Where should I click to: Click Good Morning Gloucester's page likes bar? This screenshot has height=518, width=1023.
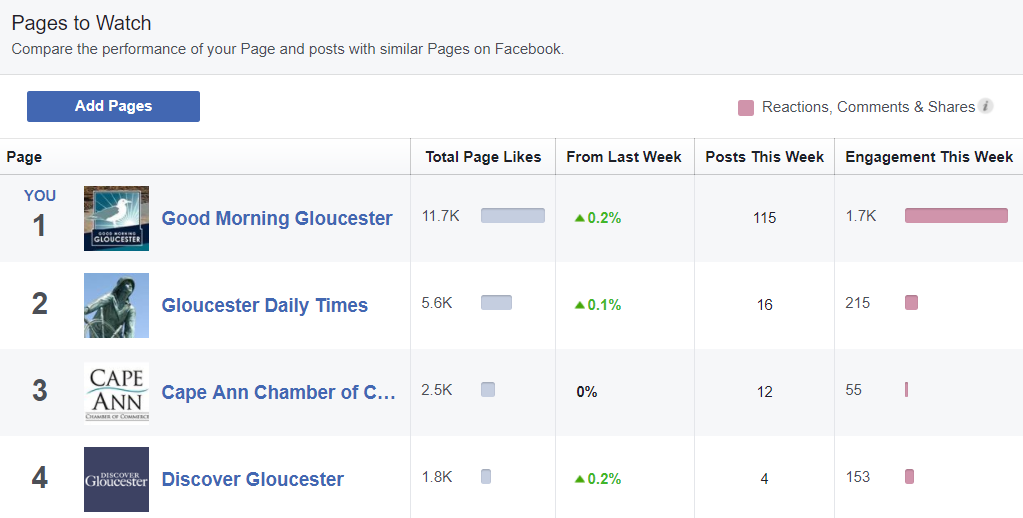(513, 215)
